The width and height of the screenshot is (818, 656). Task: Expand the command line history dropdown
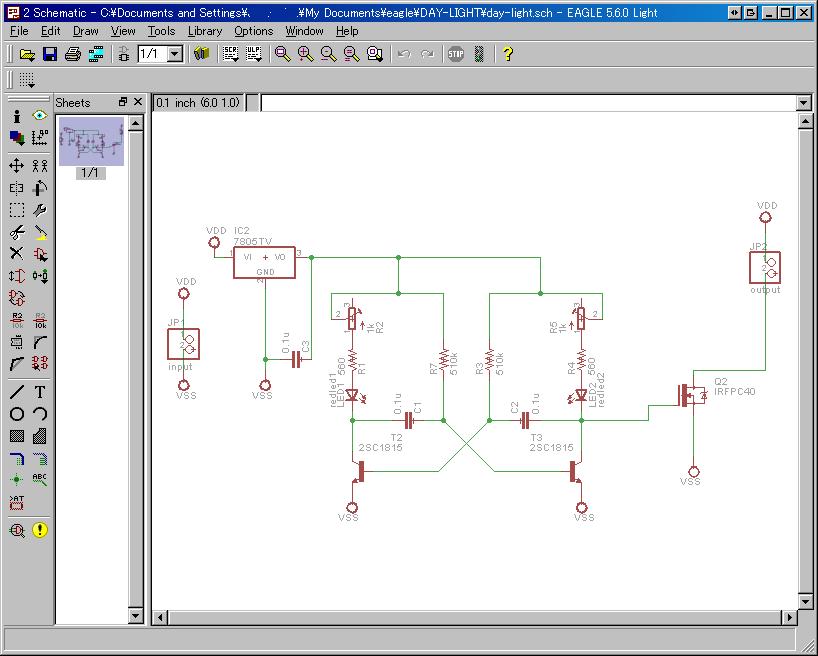(x=803, y=103)
